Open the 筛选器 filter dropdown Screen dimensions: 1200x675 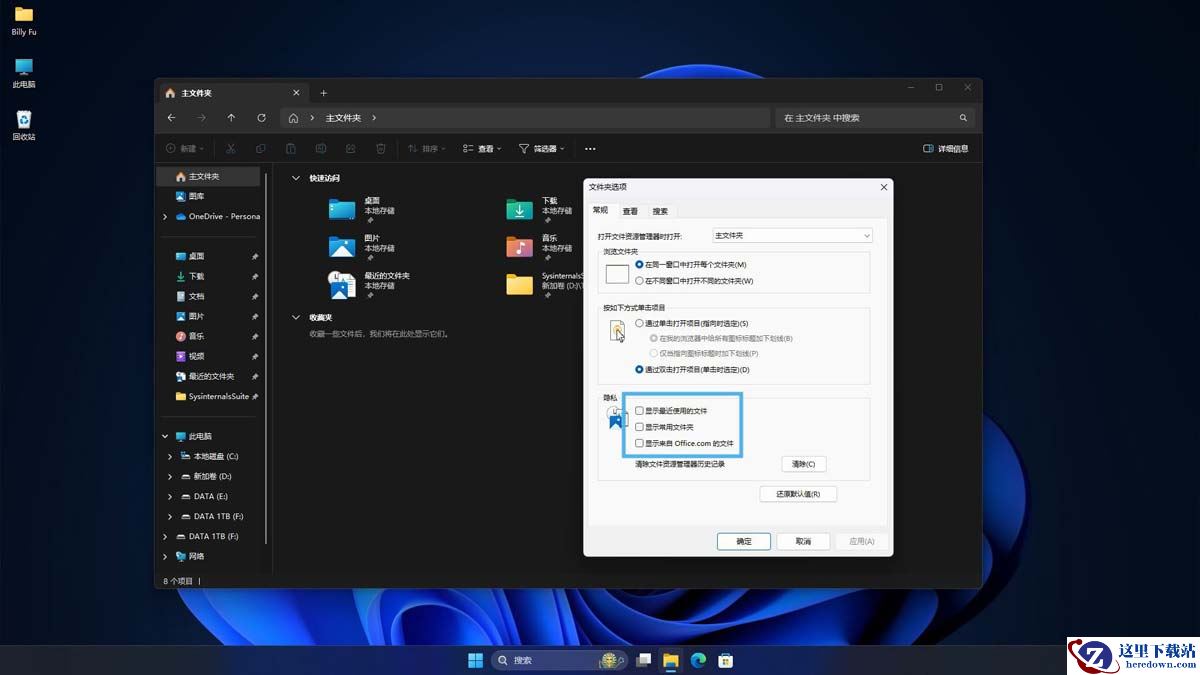pos(541,149)
